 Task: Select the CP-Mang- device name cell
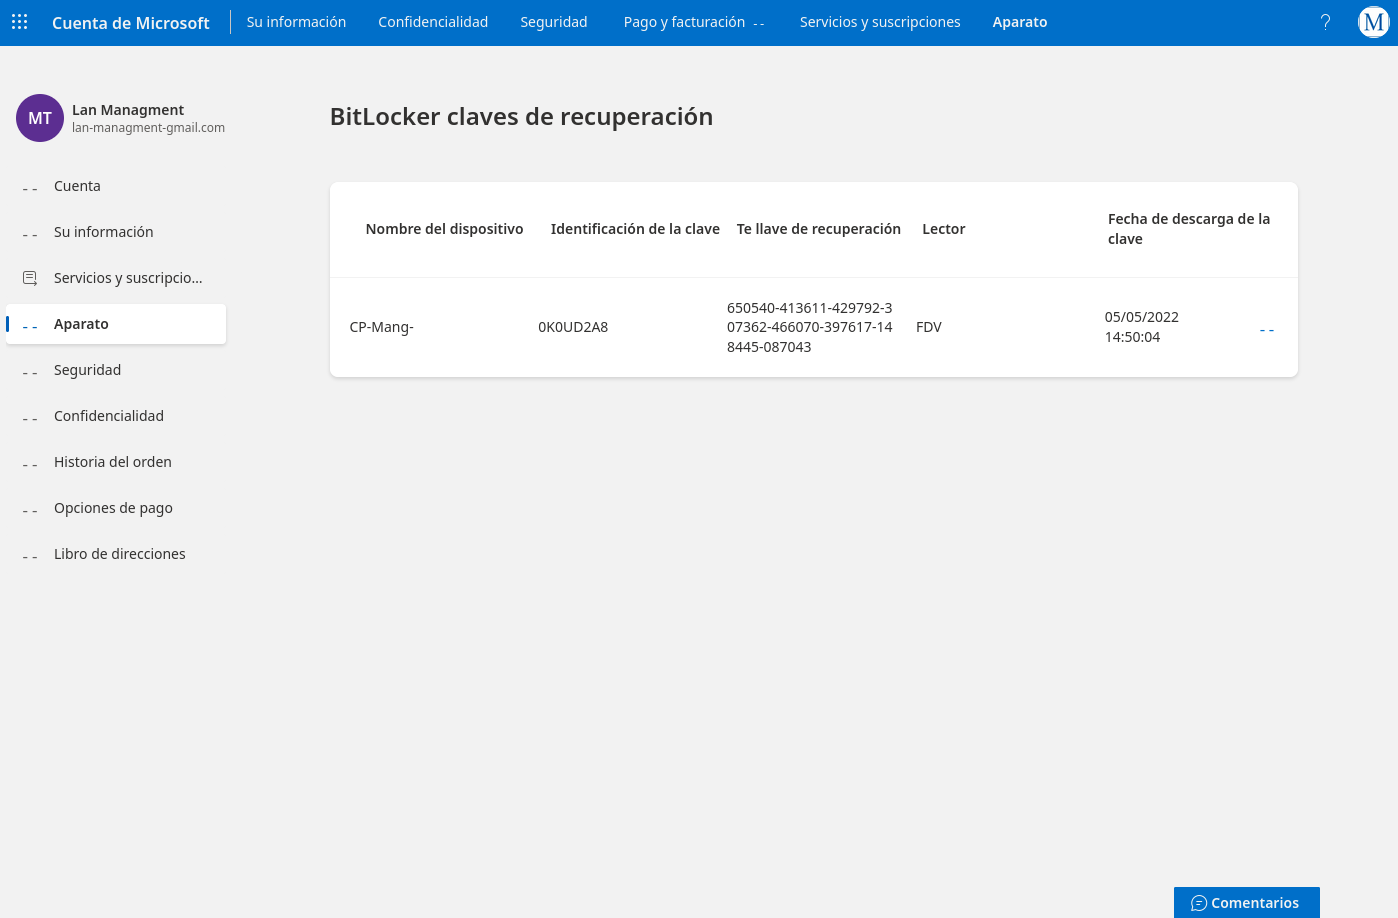point(381,327)
